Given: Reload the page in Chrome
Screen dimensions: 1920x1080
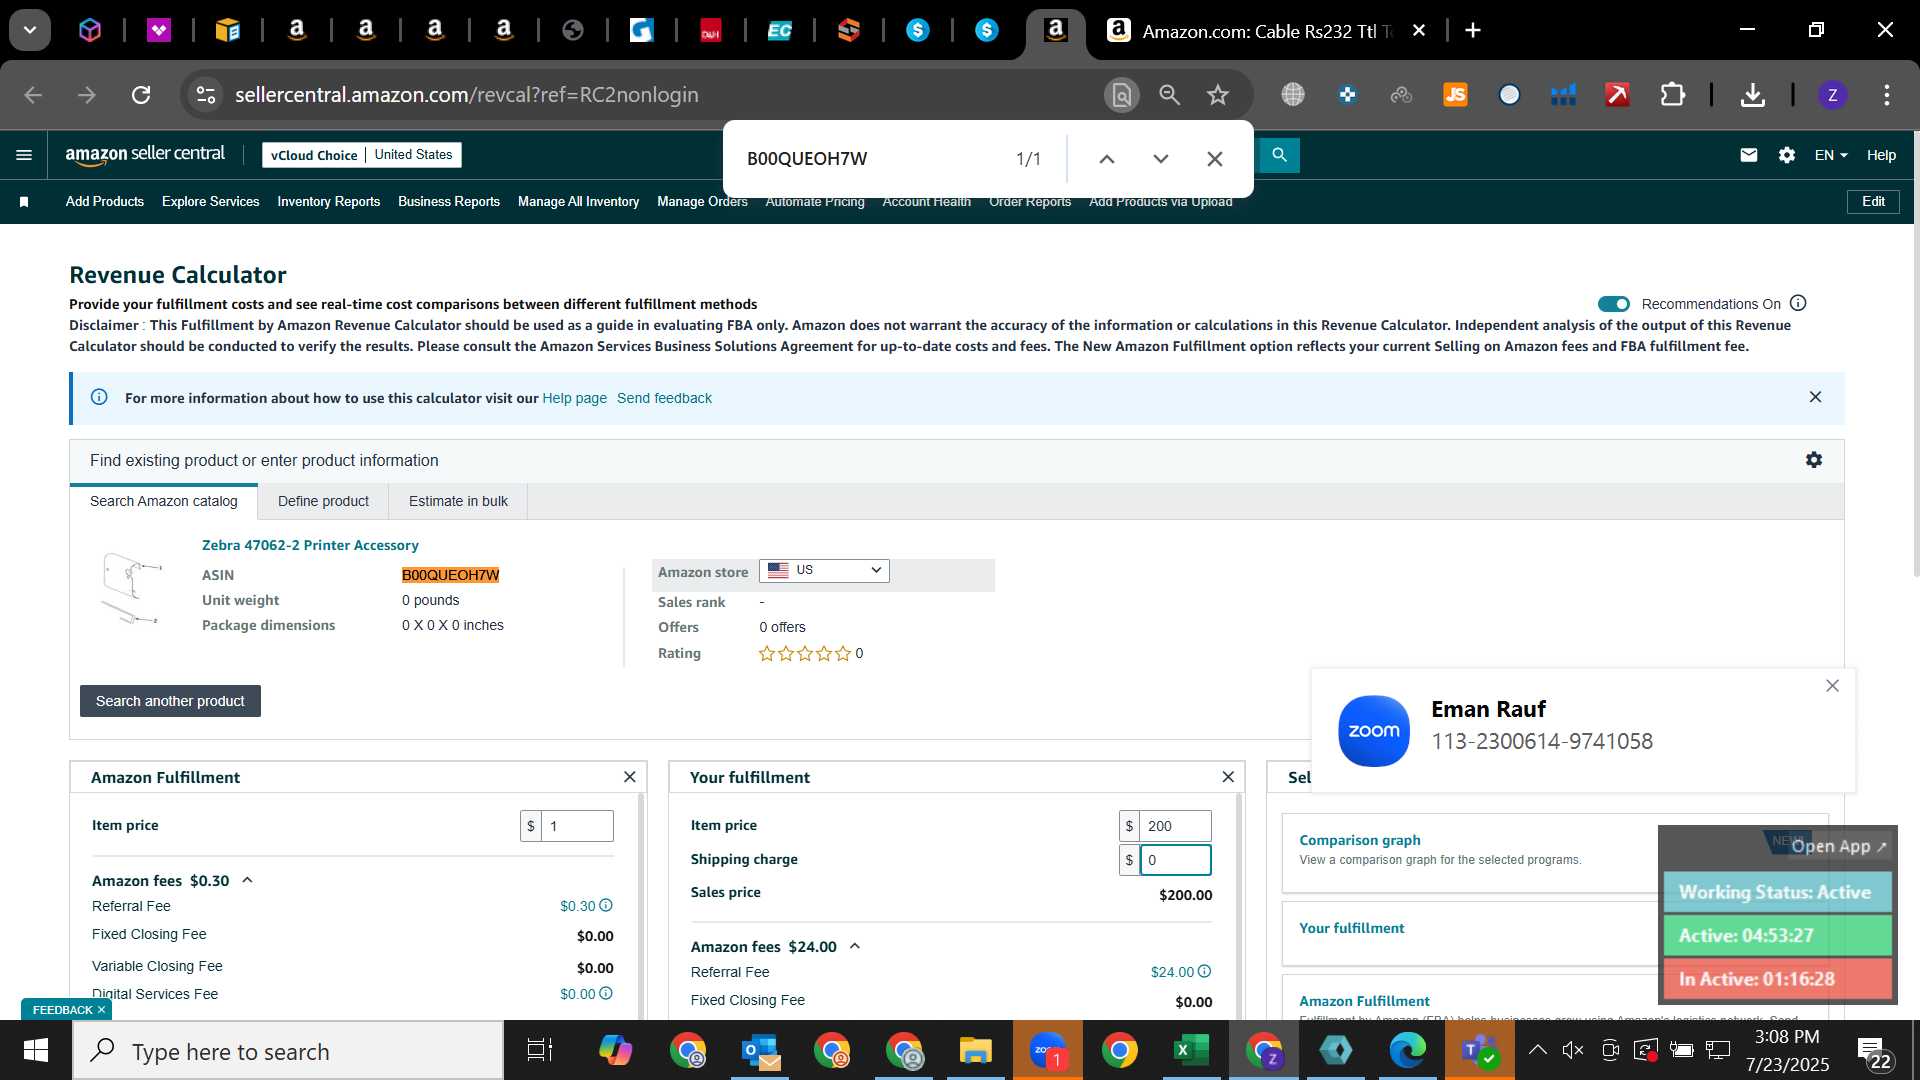Looking at the screenshot, I should pyautogui.click(x=141, y=95).
